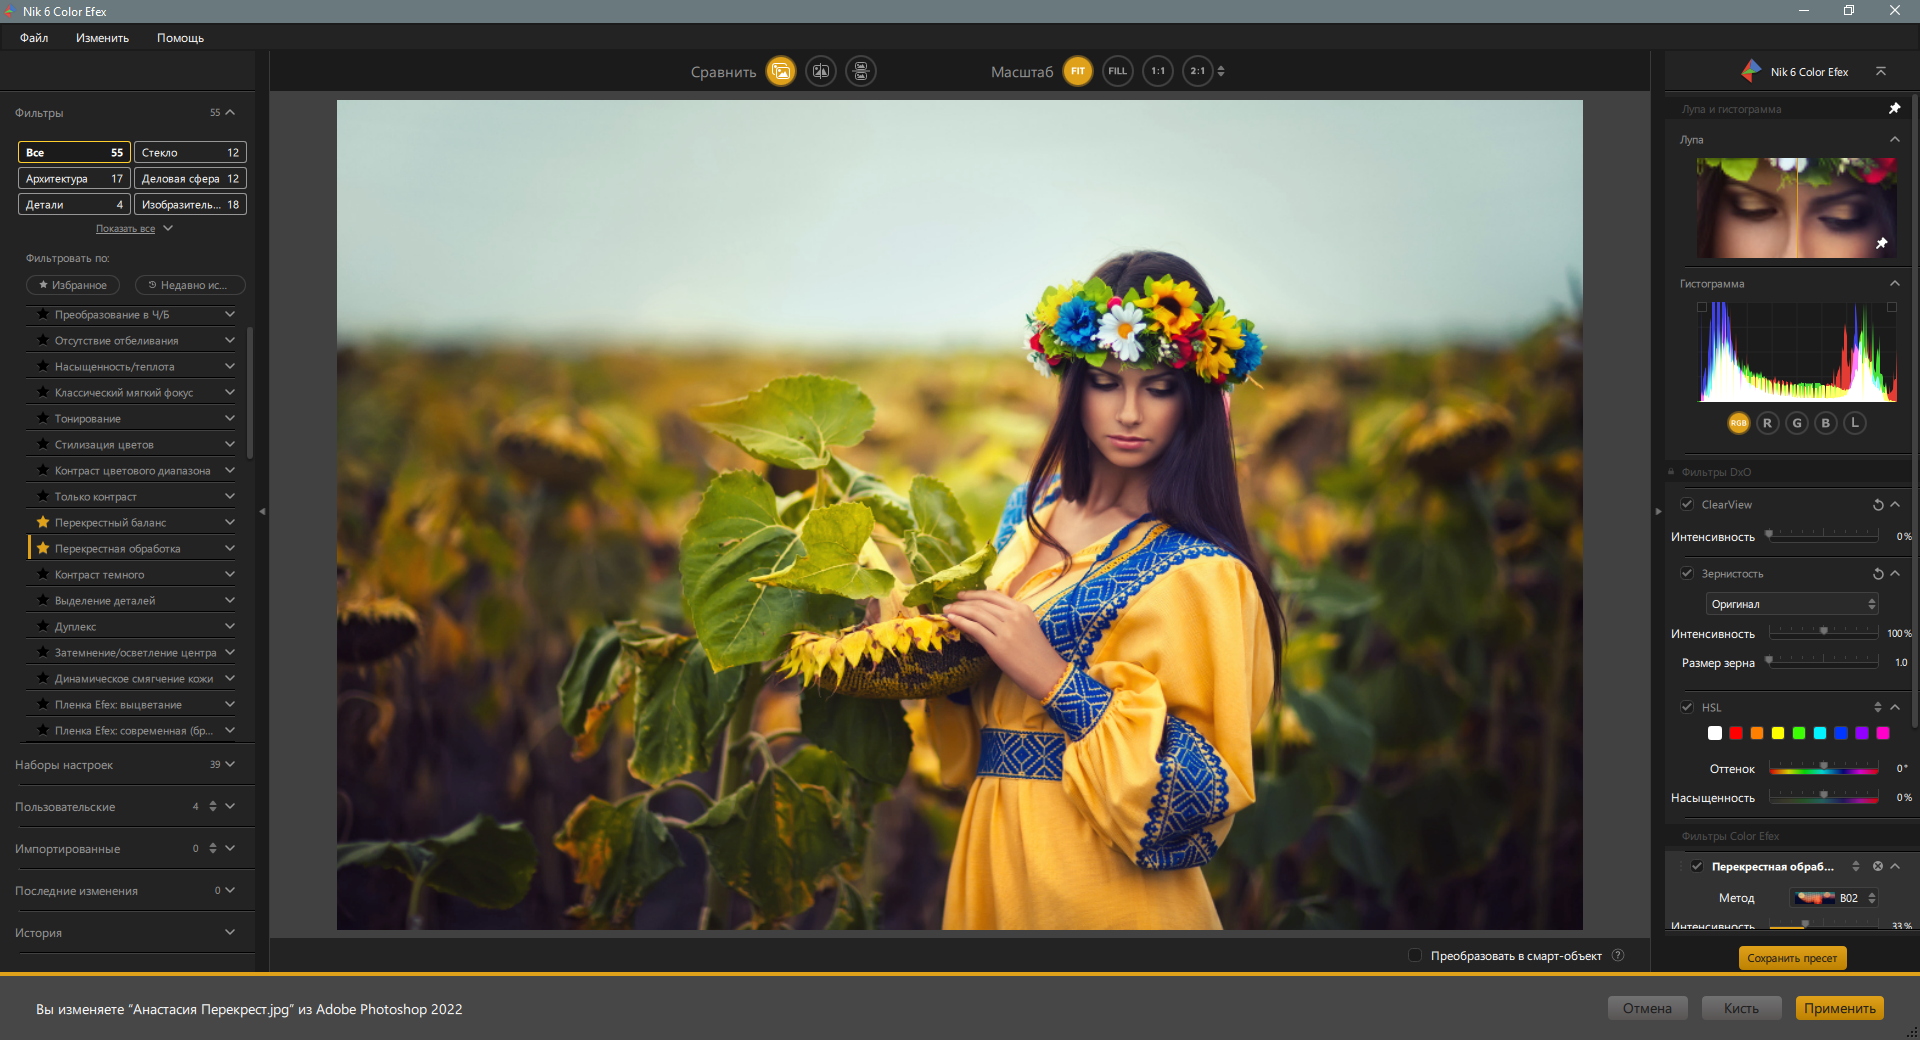The image size is (1920, 1040).
Task: Toggle HSL filter checkbox
Action: pyautogui.click(x=1687, y=707)
